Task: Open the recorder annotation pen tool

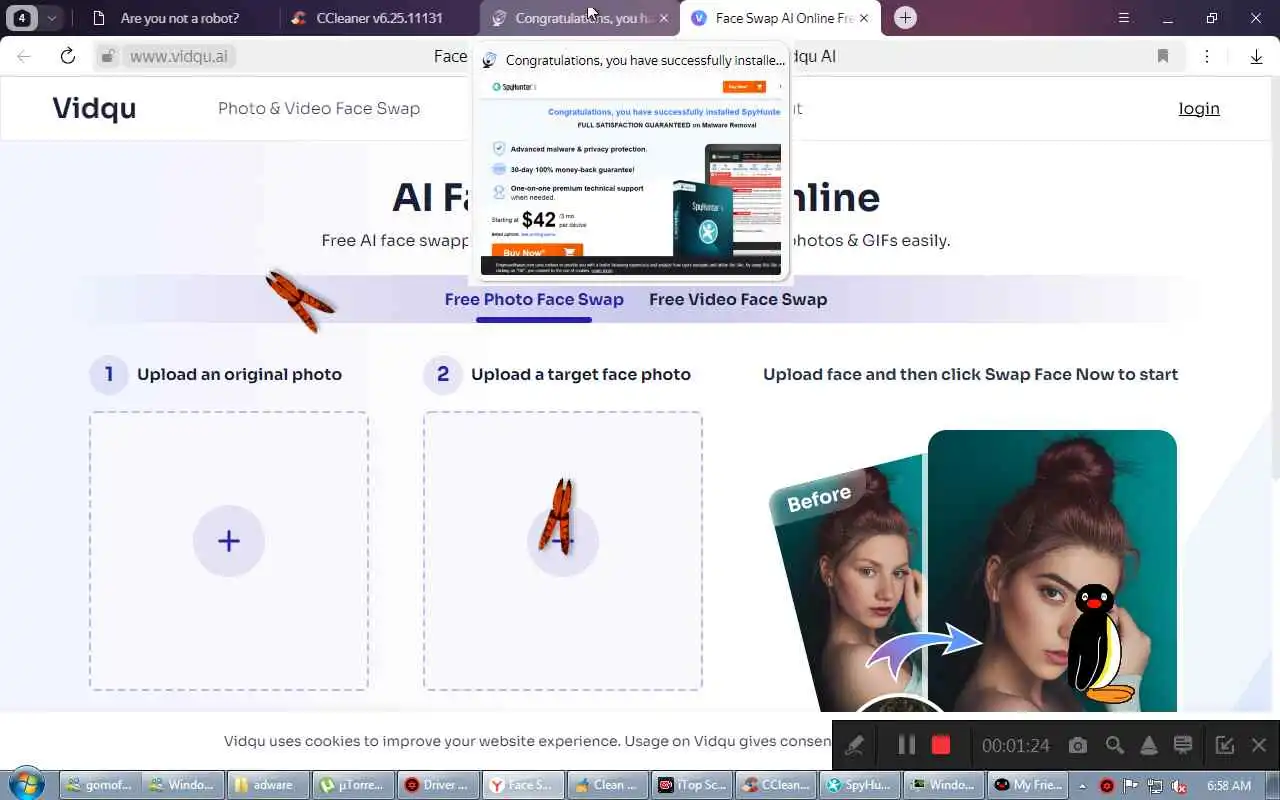Action: [854, 745]
